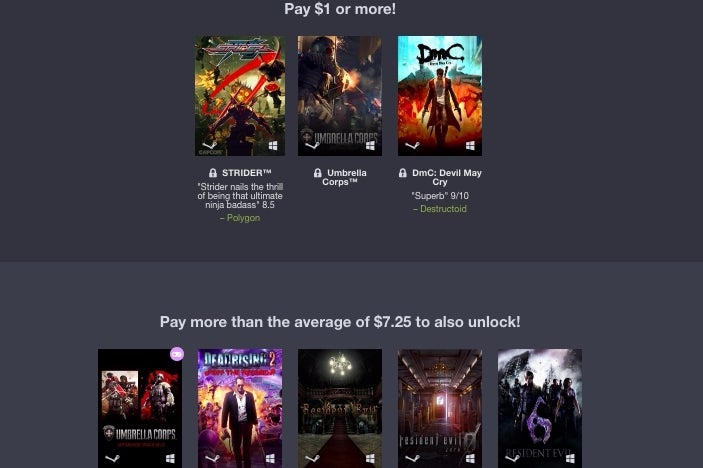703x468 pixels.
Task: Open the Polygon review link
Action: (240, 218)
